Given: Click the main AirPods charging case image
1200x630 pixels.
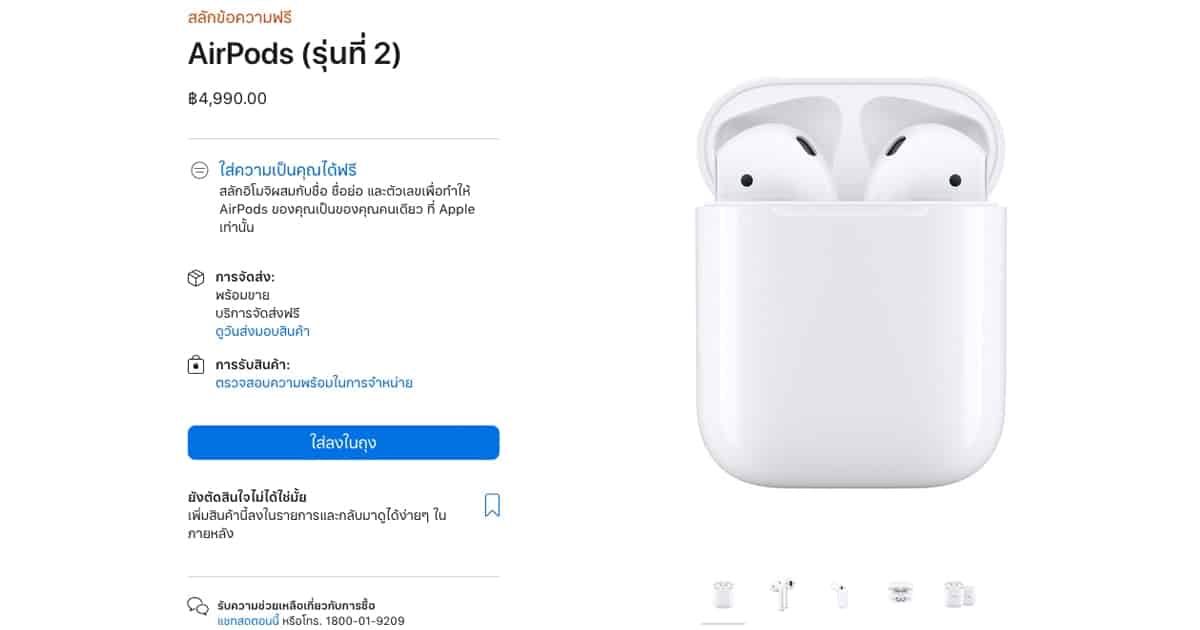Looking at the screenshot, I should (x=849, y=283).
